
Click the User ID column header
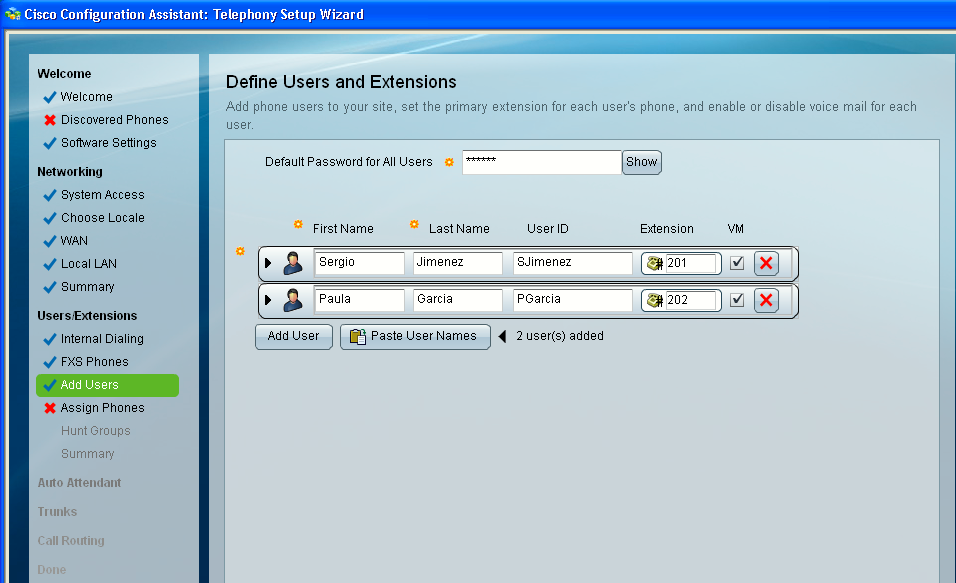pos(548,229)
